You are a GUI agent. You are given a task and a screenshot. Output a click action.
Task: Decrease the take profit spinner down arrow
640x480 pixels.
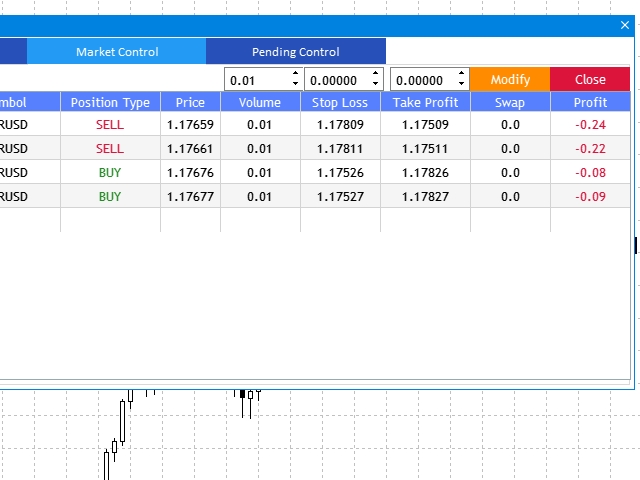[x=461, y=84]
